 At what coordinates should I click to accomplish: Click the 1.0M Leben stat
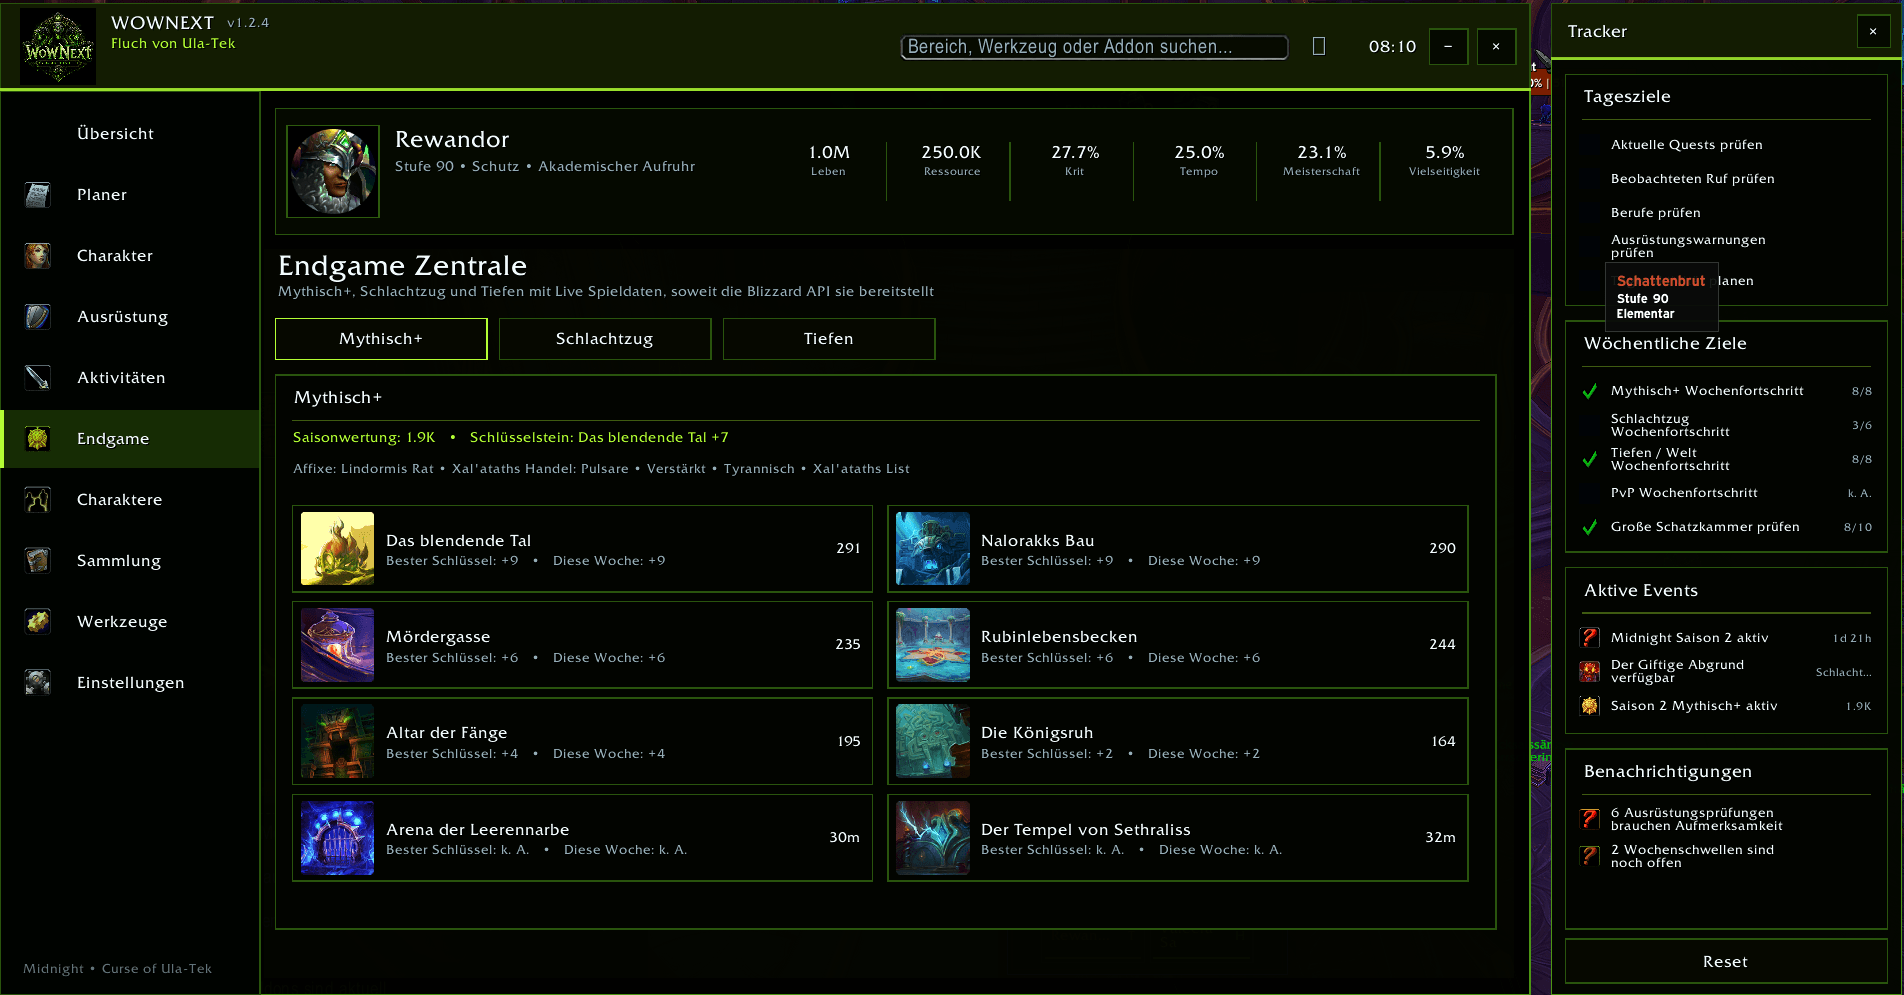(829, 160)
